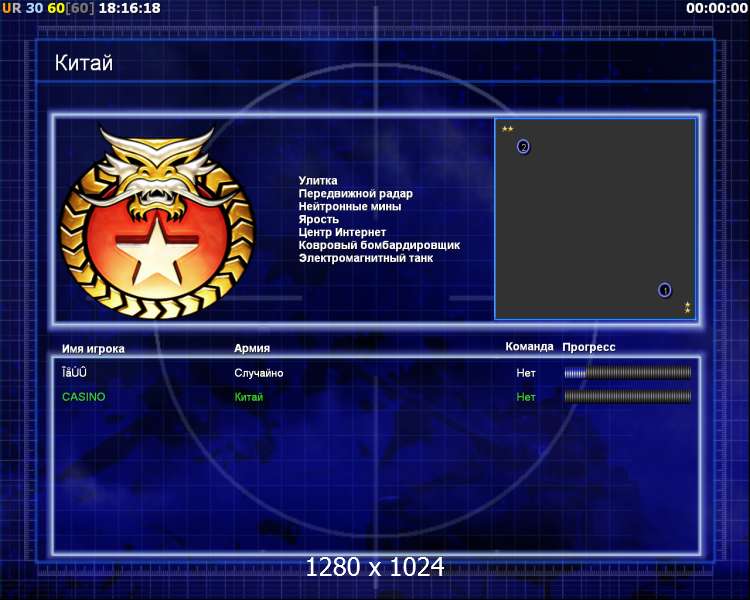
Task: Click the Нейтронные мины feature line
Action: [x=350, y=206]
